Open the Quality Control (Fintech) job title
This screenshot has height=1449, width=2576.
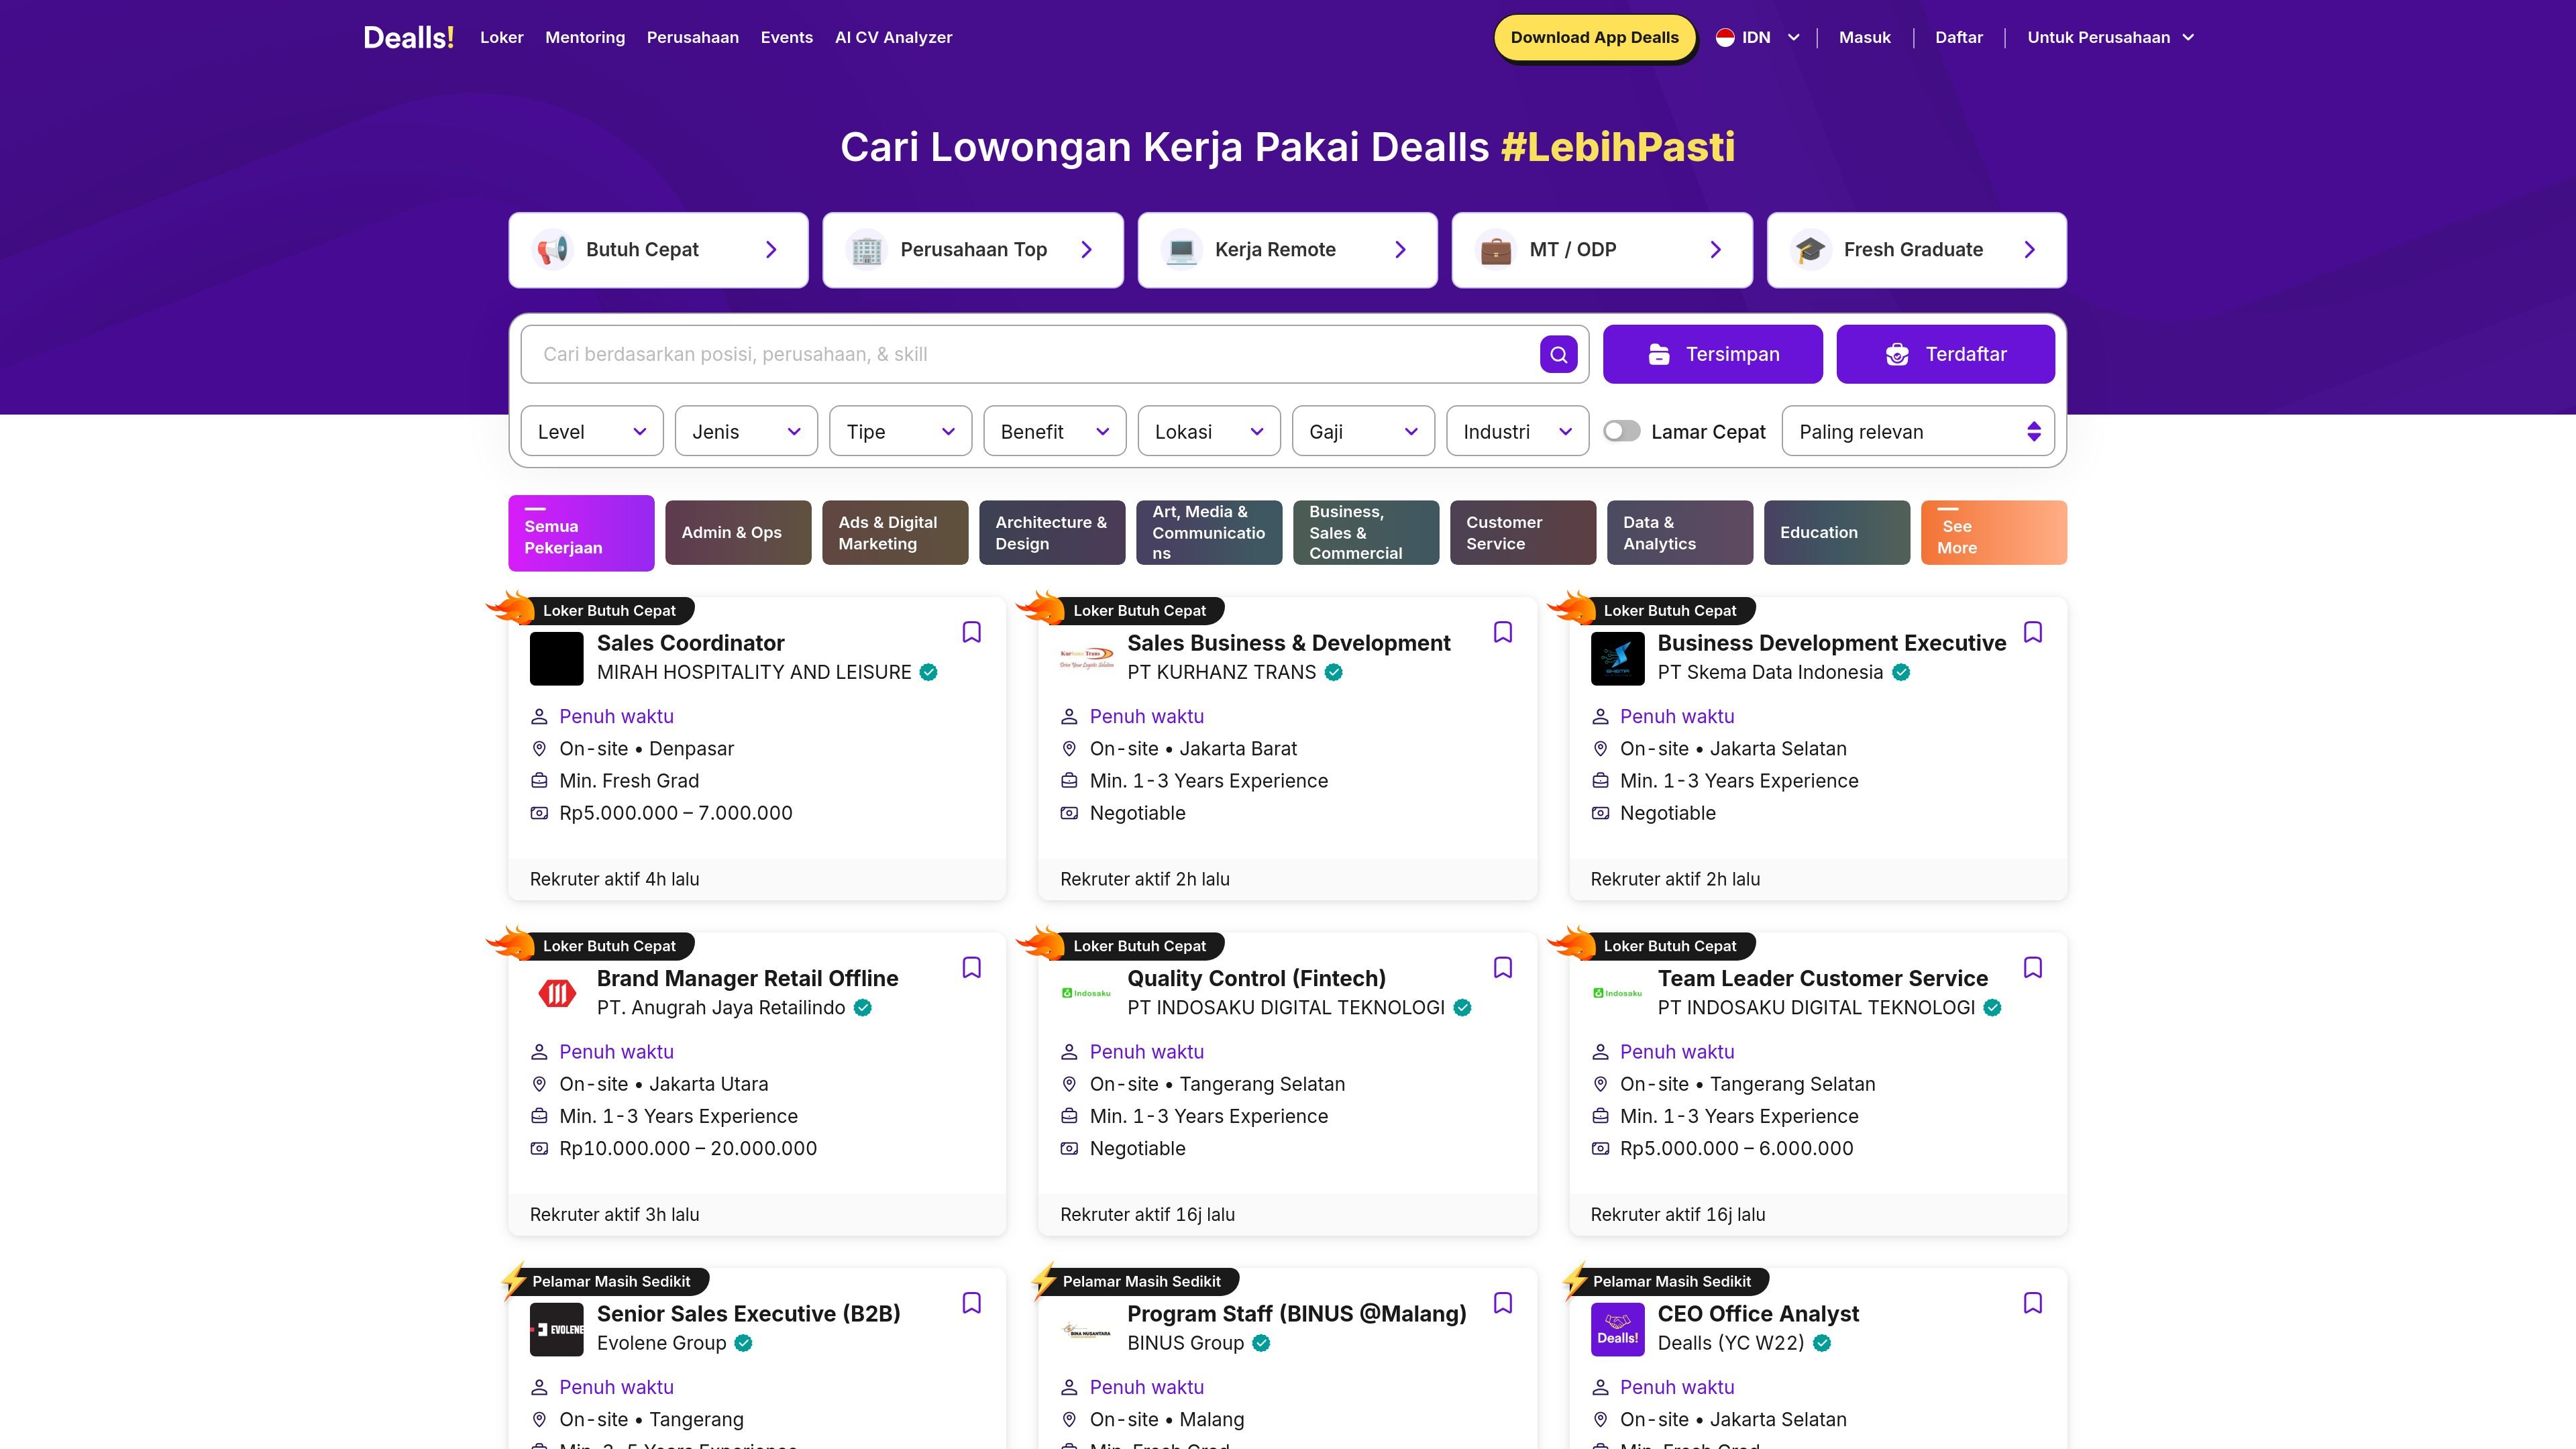coord(1257,978)
